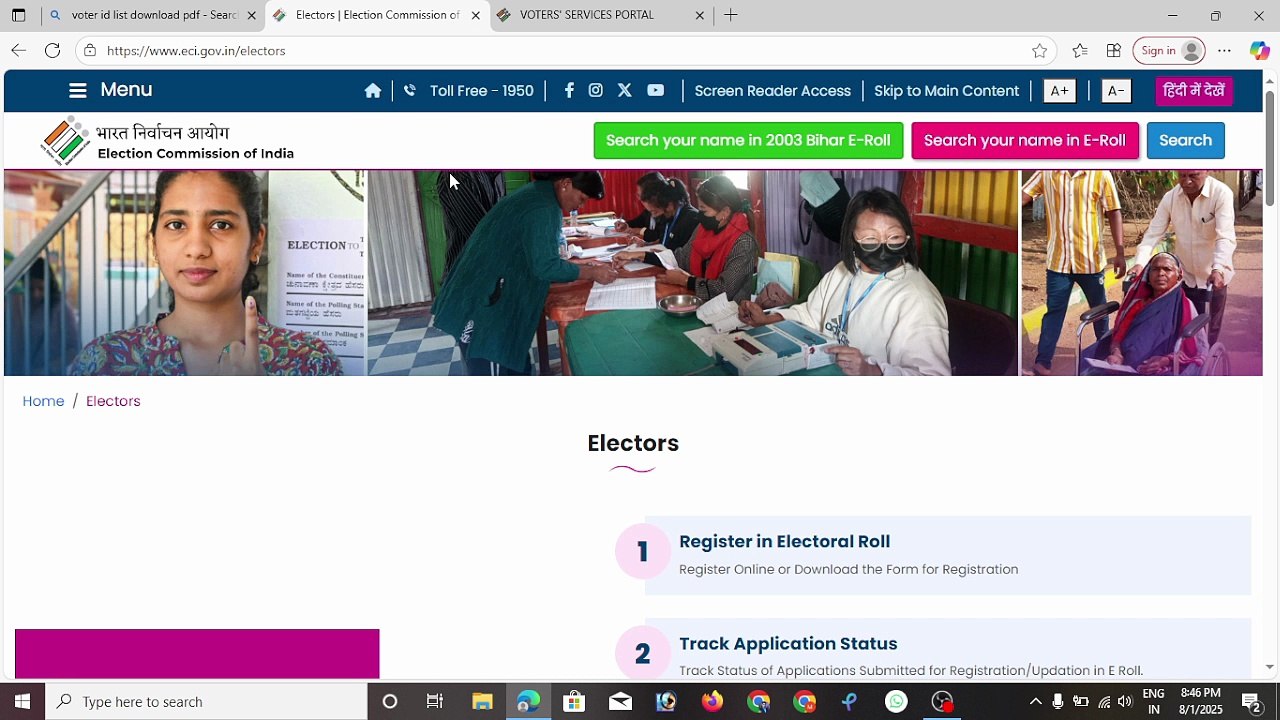Open WhatsApp from the taskbar

pos(897,702)
